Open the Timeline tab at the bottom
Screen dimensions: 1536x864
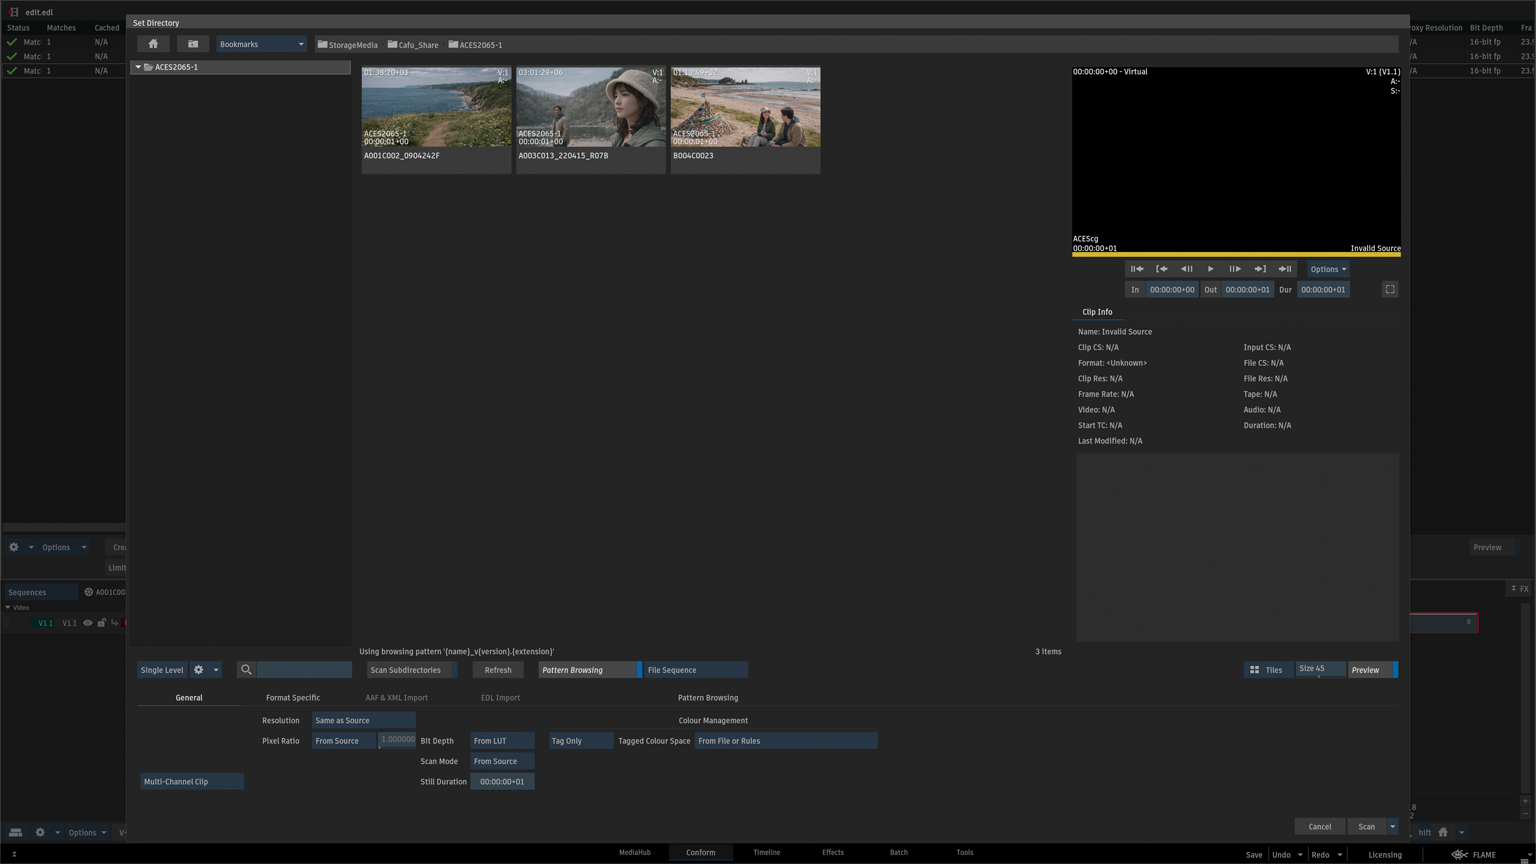click(766, 853)
